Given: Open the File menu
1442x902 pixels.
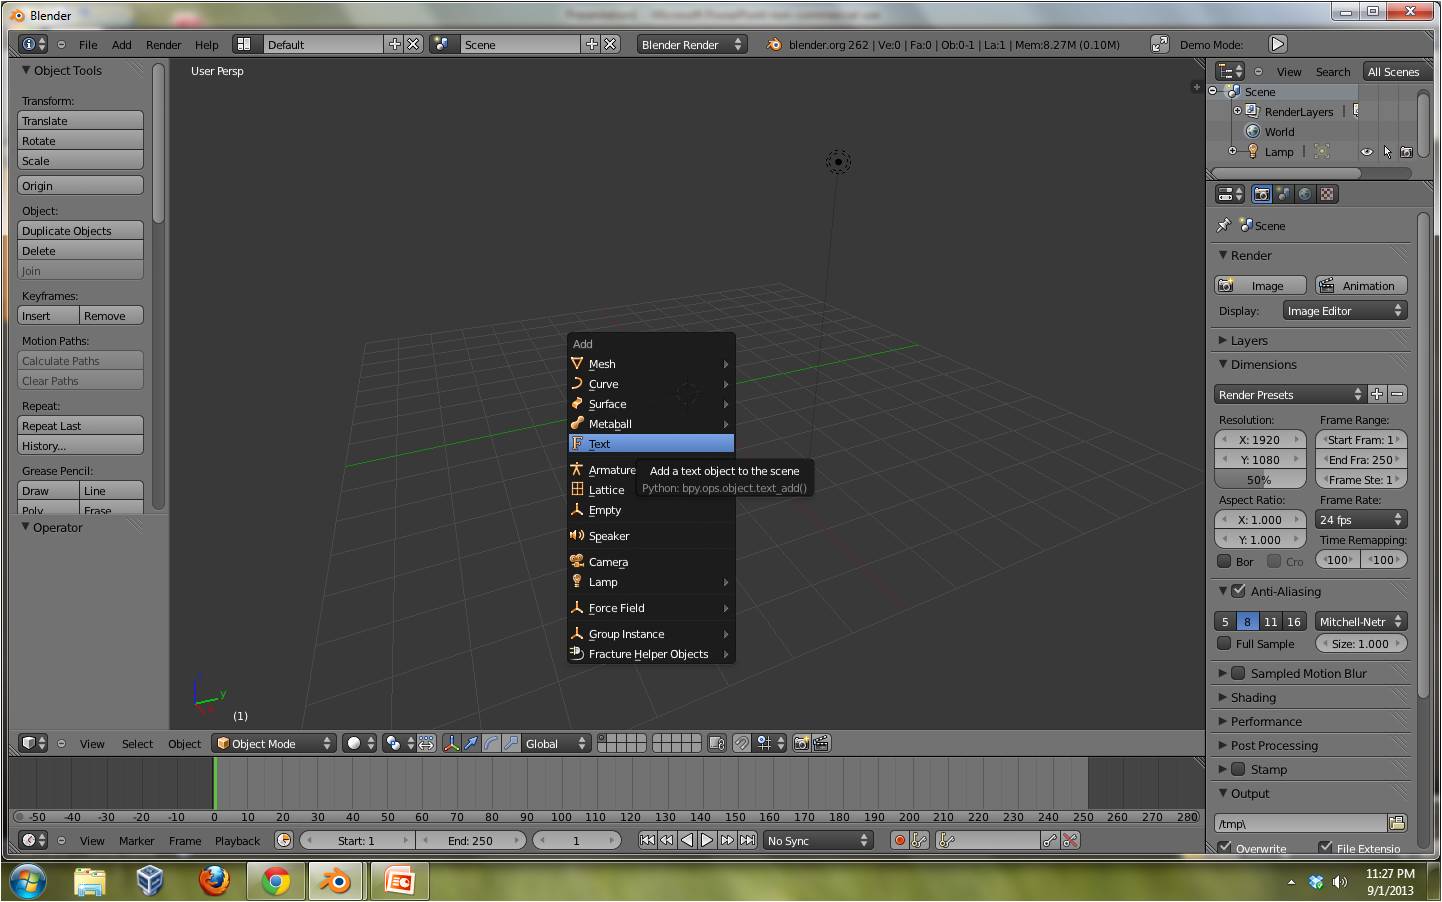Looking at the screenshot, I should coord(88,44).
